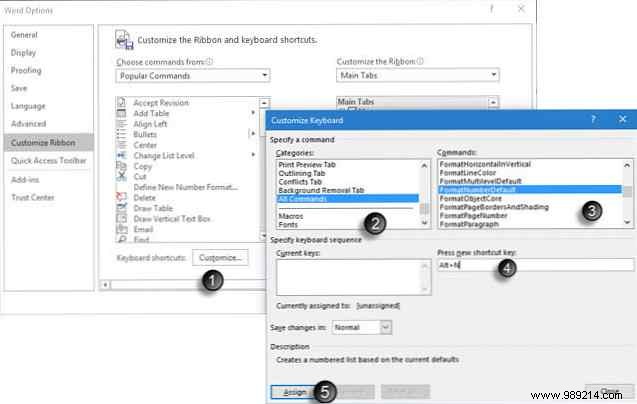Select FormatPageBordersAndShading command
The width and height of the screenshot is (637, 404).
pyautogui.click(x=494, y=207)
